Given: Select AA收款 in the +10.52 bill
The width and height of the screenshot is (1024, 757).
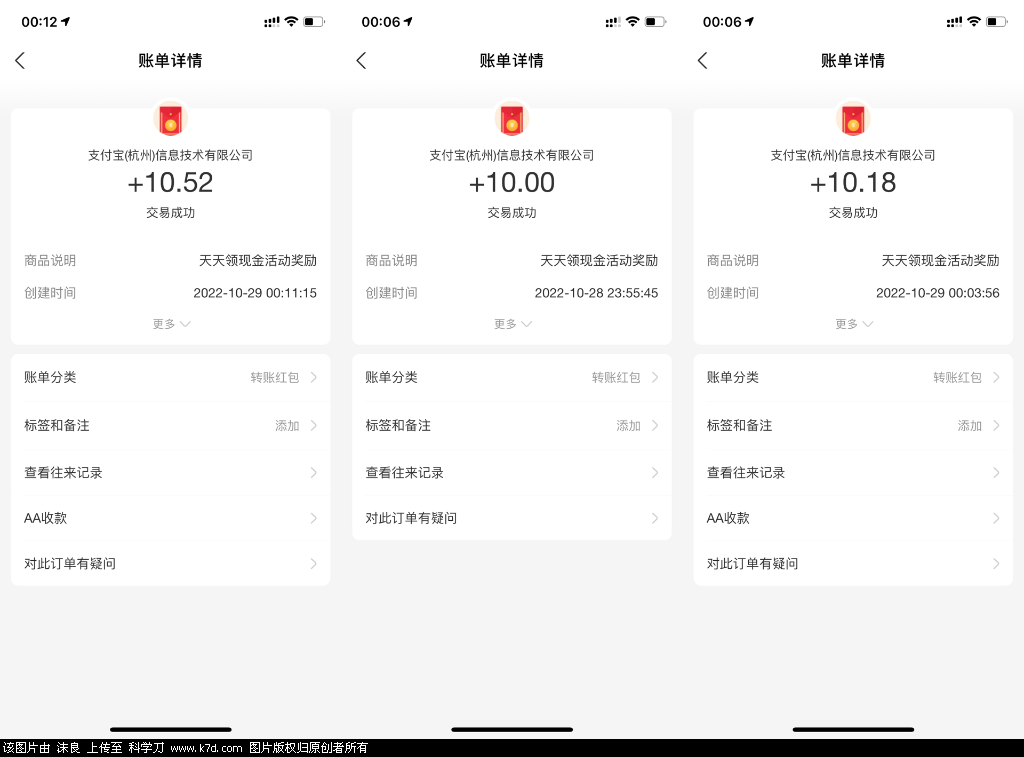Looking at the screenshot, I should pos(170,518).
